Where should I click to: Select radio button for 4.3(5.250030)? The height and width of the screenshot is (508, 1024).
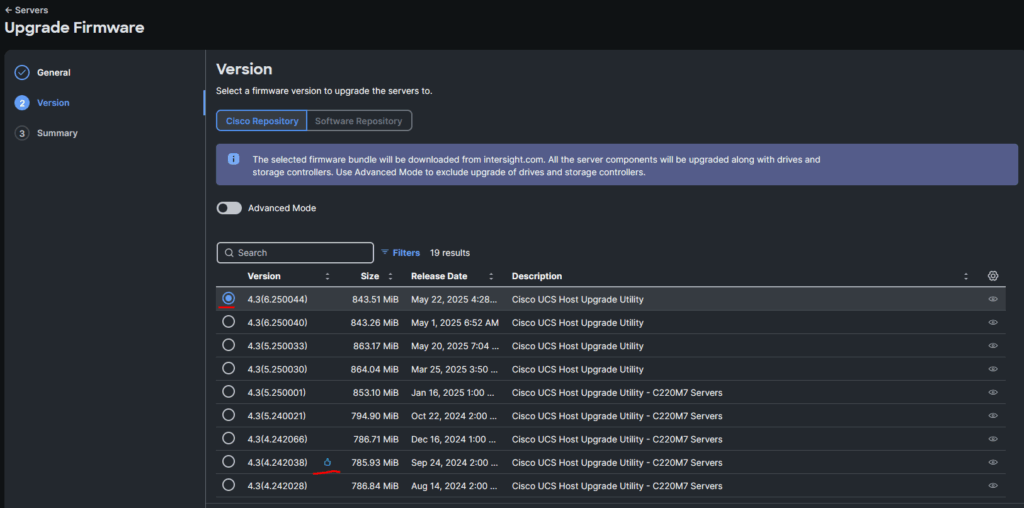pos(228,368)
